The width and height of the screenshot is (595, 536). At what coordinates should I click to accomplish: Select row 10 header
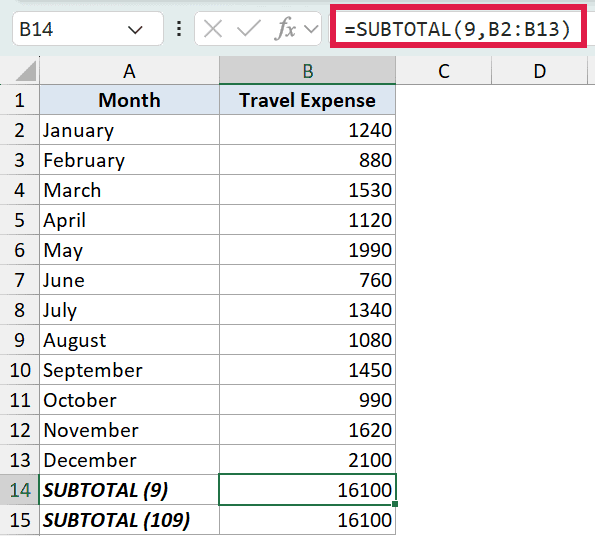click(20, 370)
